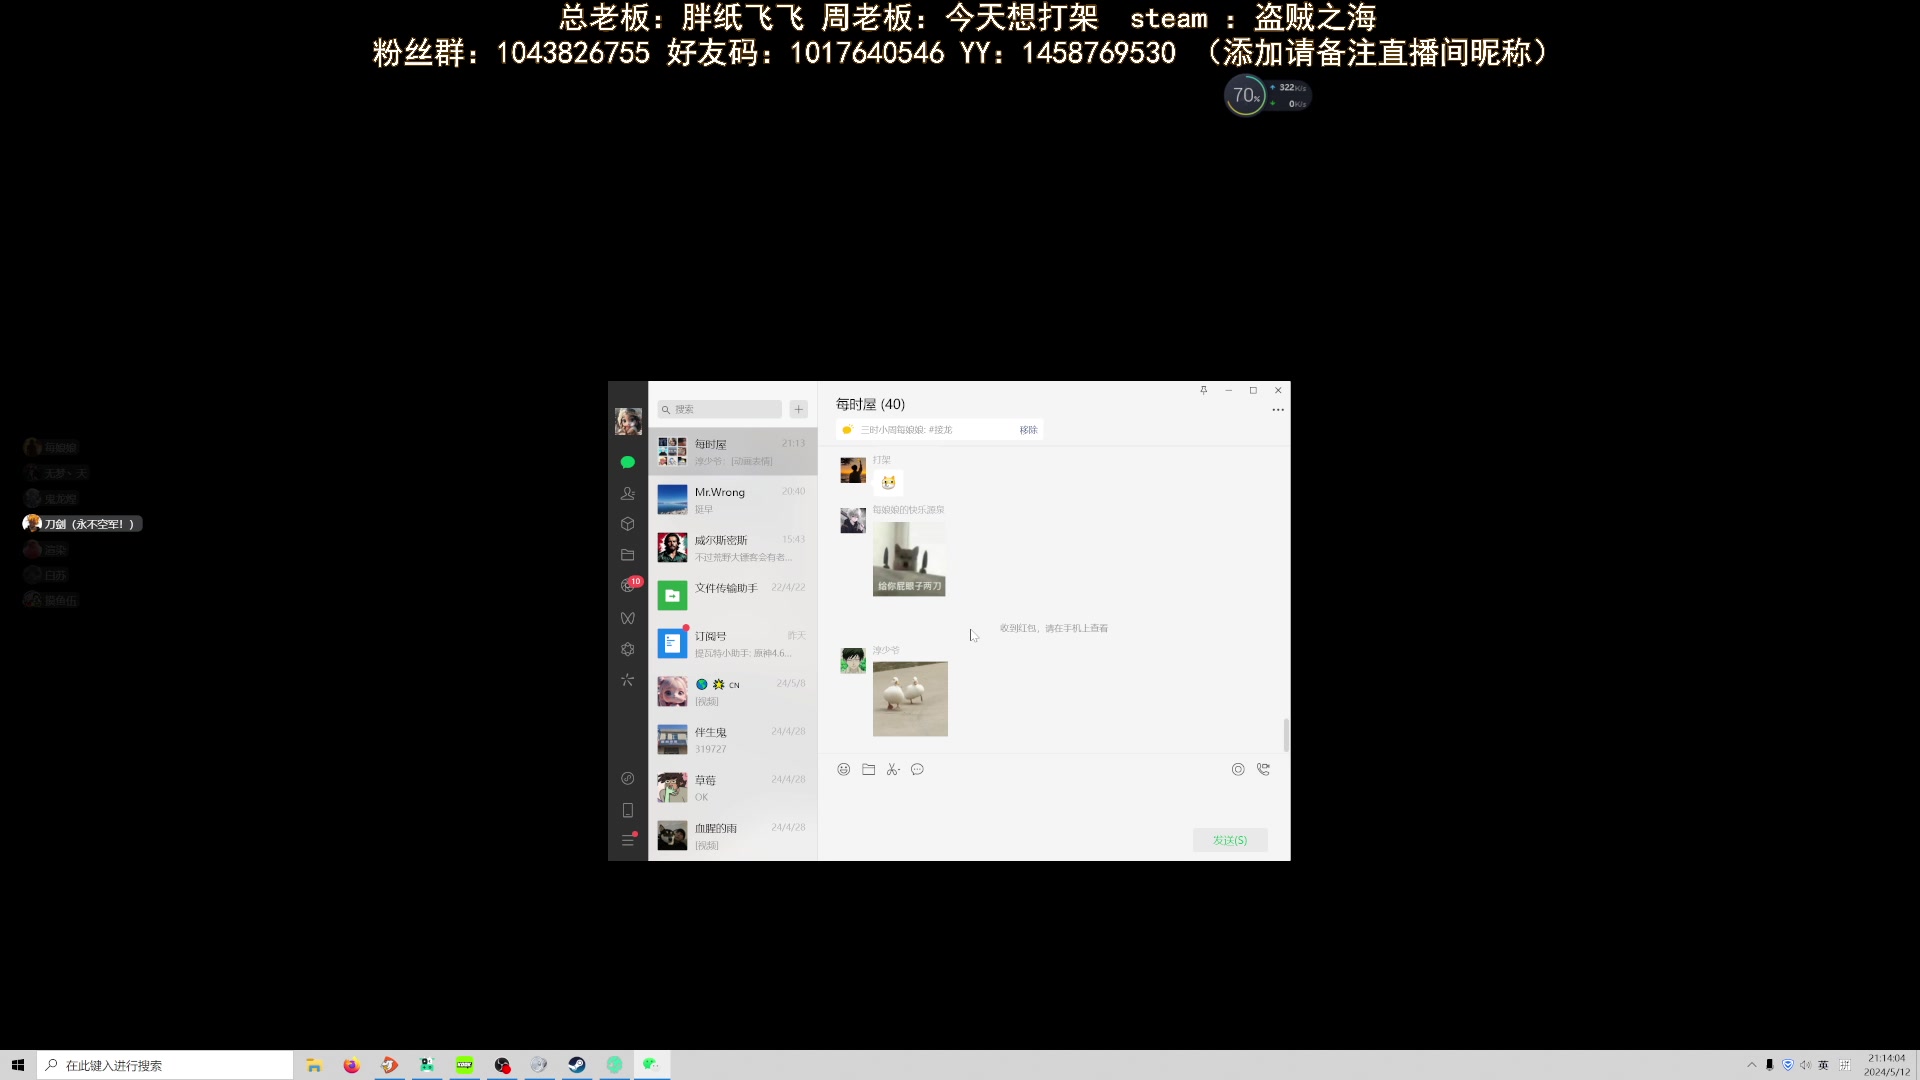
Task: Click the search box in WeChat
Action: 720,409
